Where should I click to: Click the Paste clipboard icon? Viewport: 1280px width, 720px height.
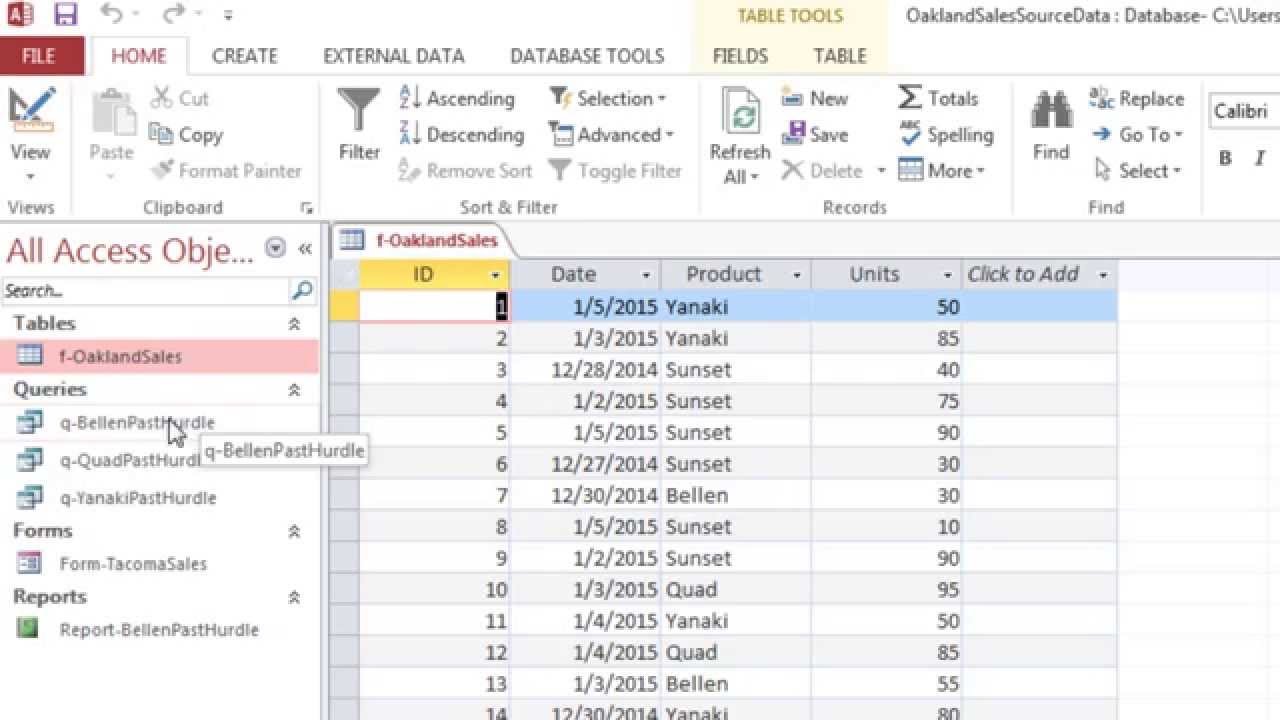[111, 112]
